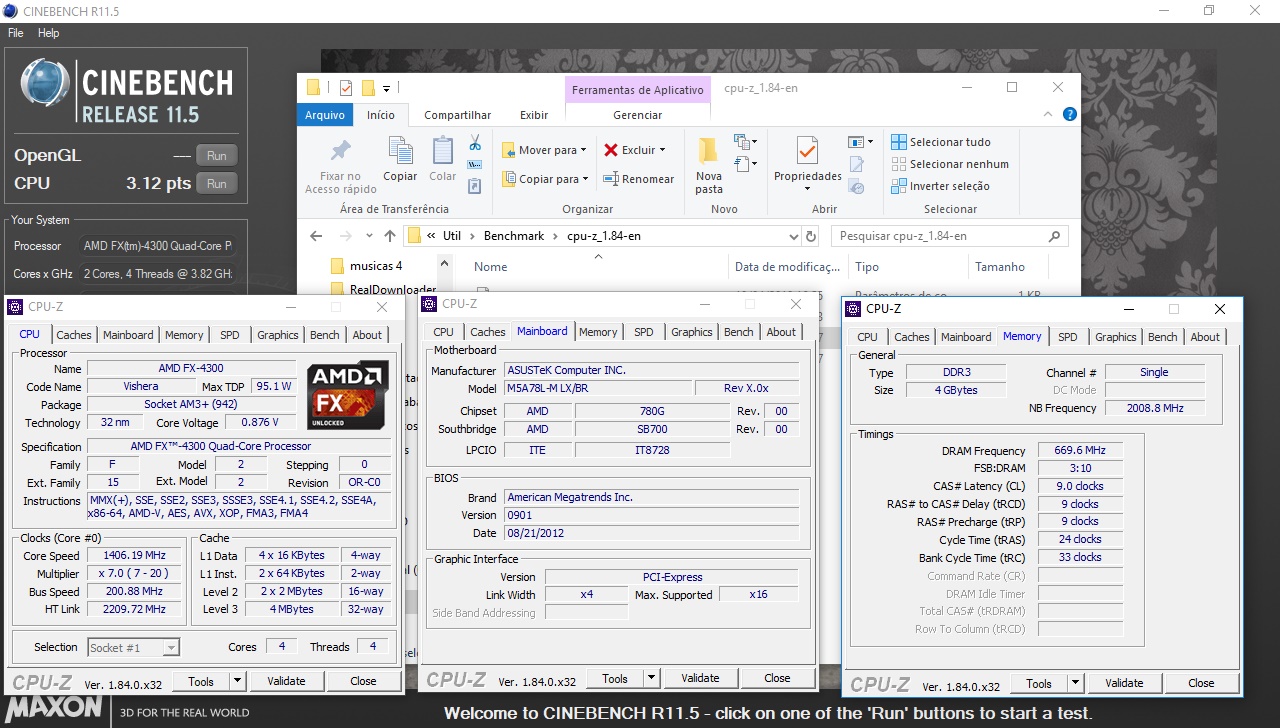
Task: Click the Benchmark breadcrumb in address bar
Action: 514,236
